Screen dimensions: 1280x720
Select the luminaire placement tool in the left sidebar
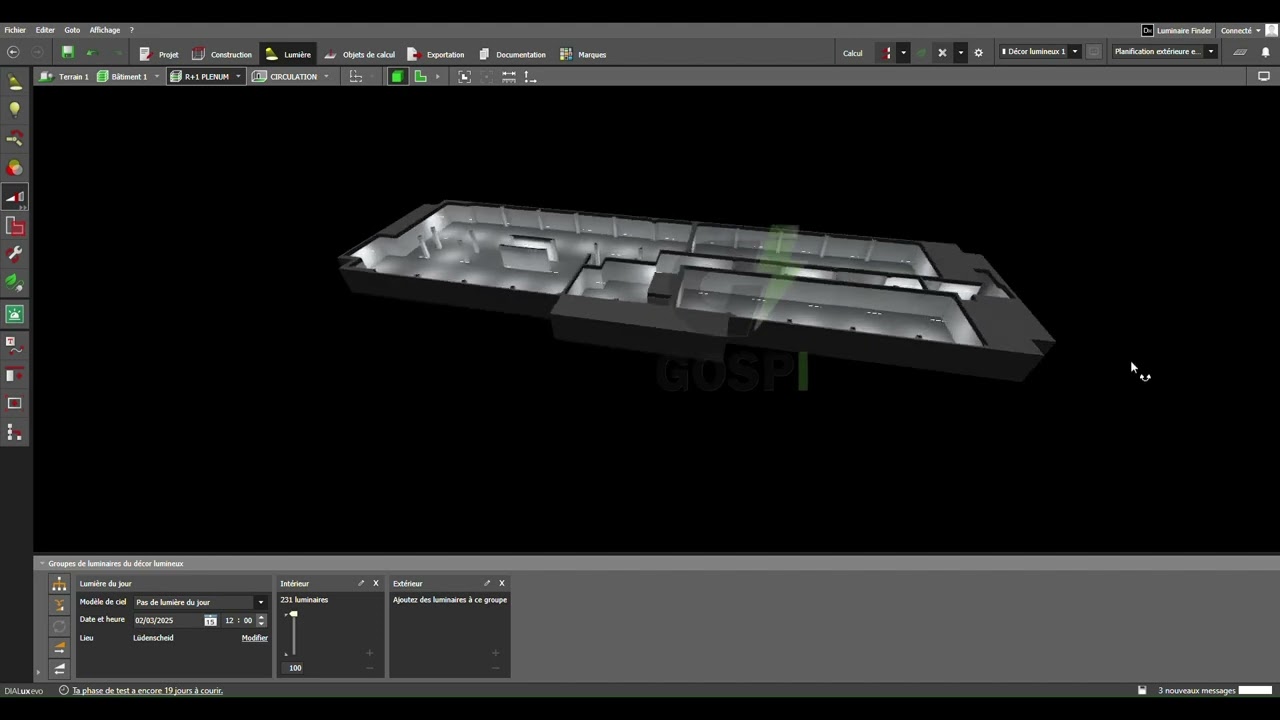tap(15, 82)
